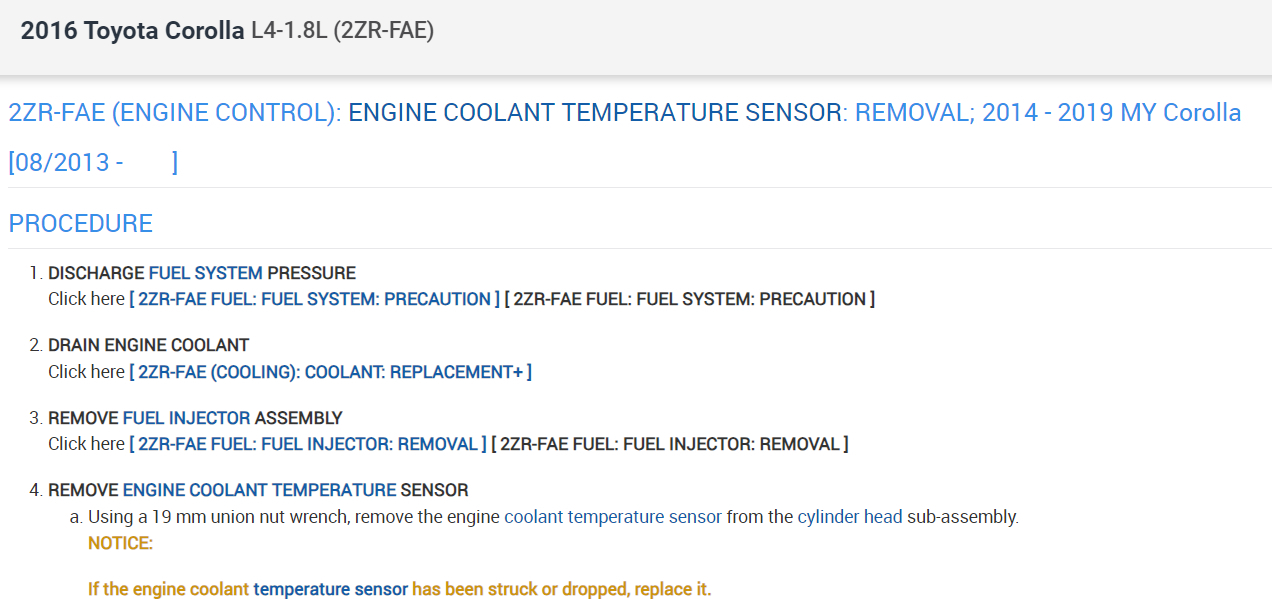Open blue FUEL SYSTEM: PRECAUTION bracketed link
The image size is (1272, 599).
(314, 299)
